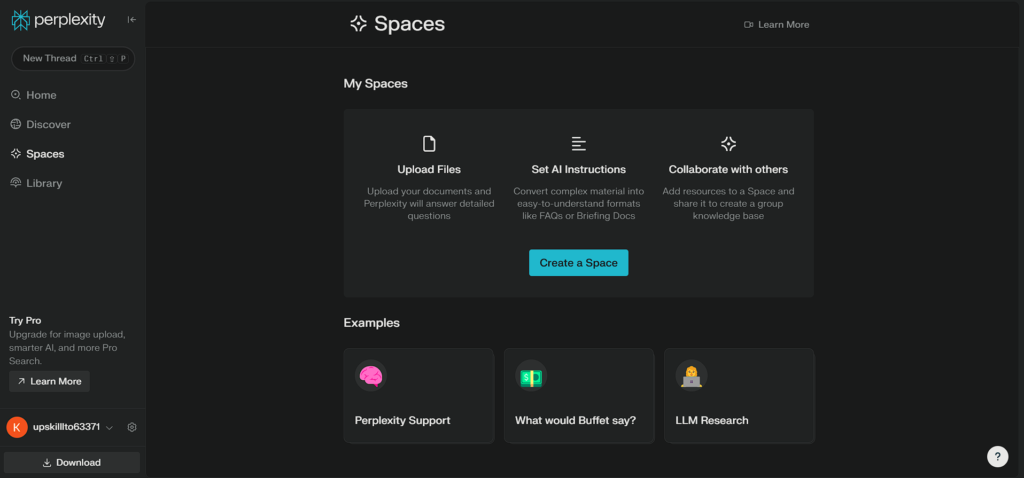Click the Download button
The image size is (1024, 478).
(72, 462)
